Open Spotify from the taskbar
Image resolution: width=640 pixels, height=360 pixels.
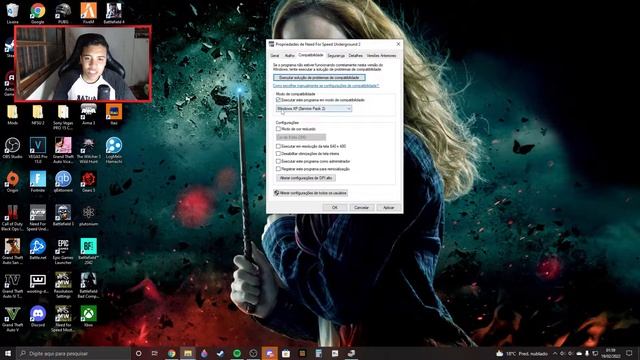tap(237, 353)
